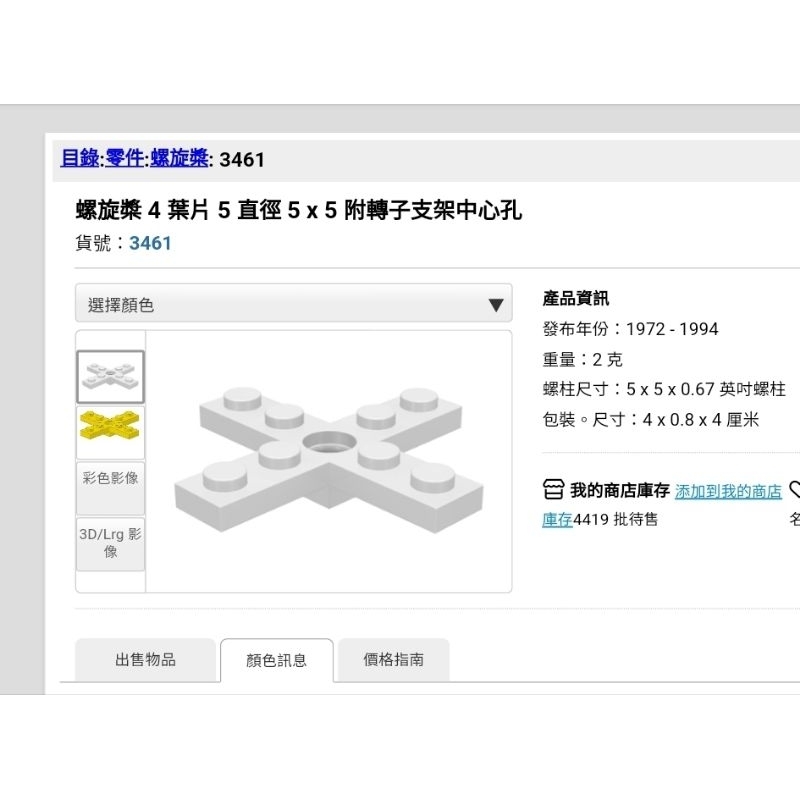This screenshot has width=800, height=800.
Task: Open the 3D/Lrg 影像 view
Action: pos(110,544)
